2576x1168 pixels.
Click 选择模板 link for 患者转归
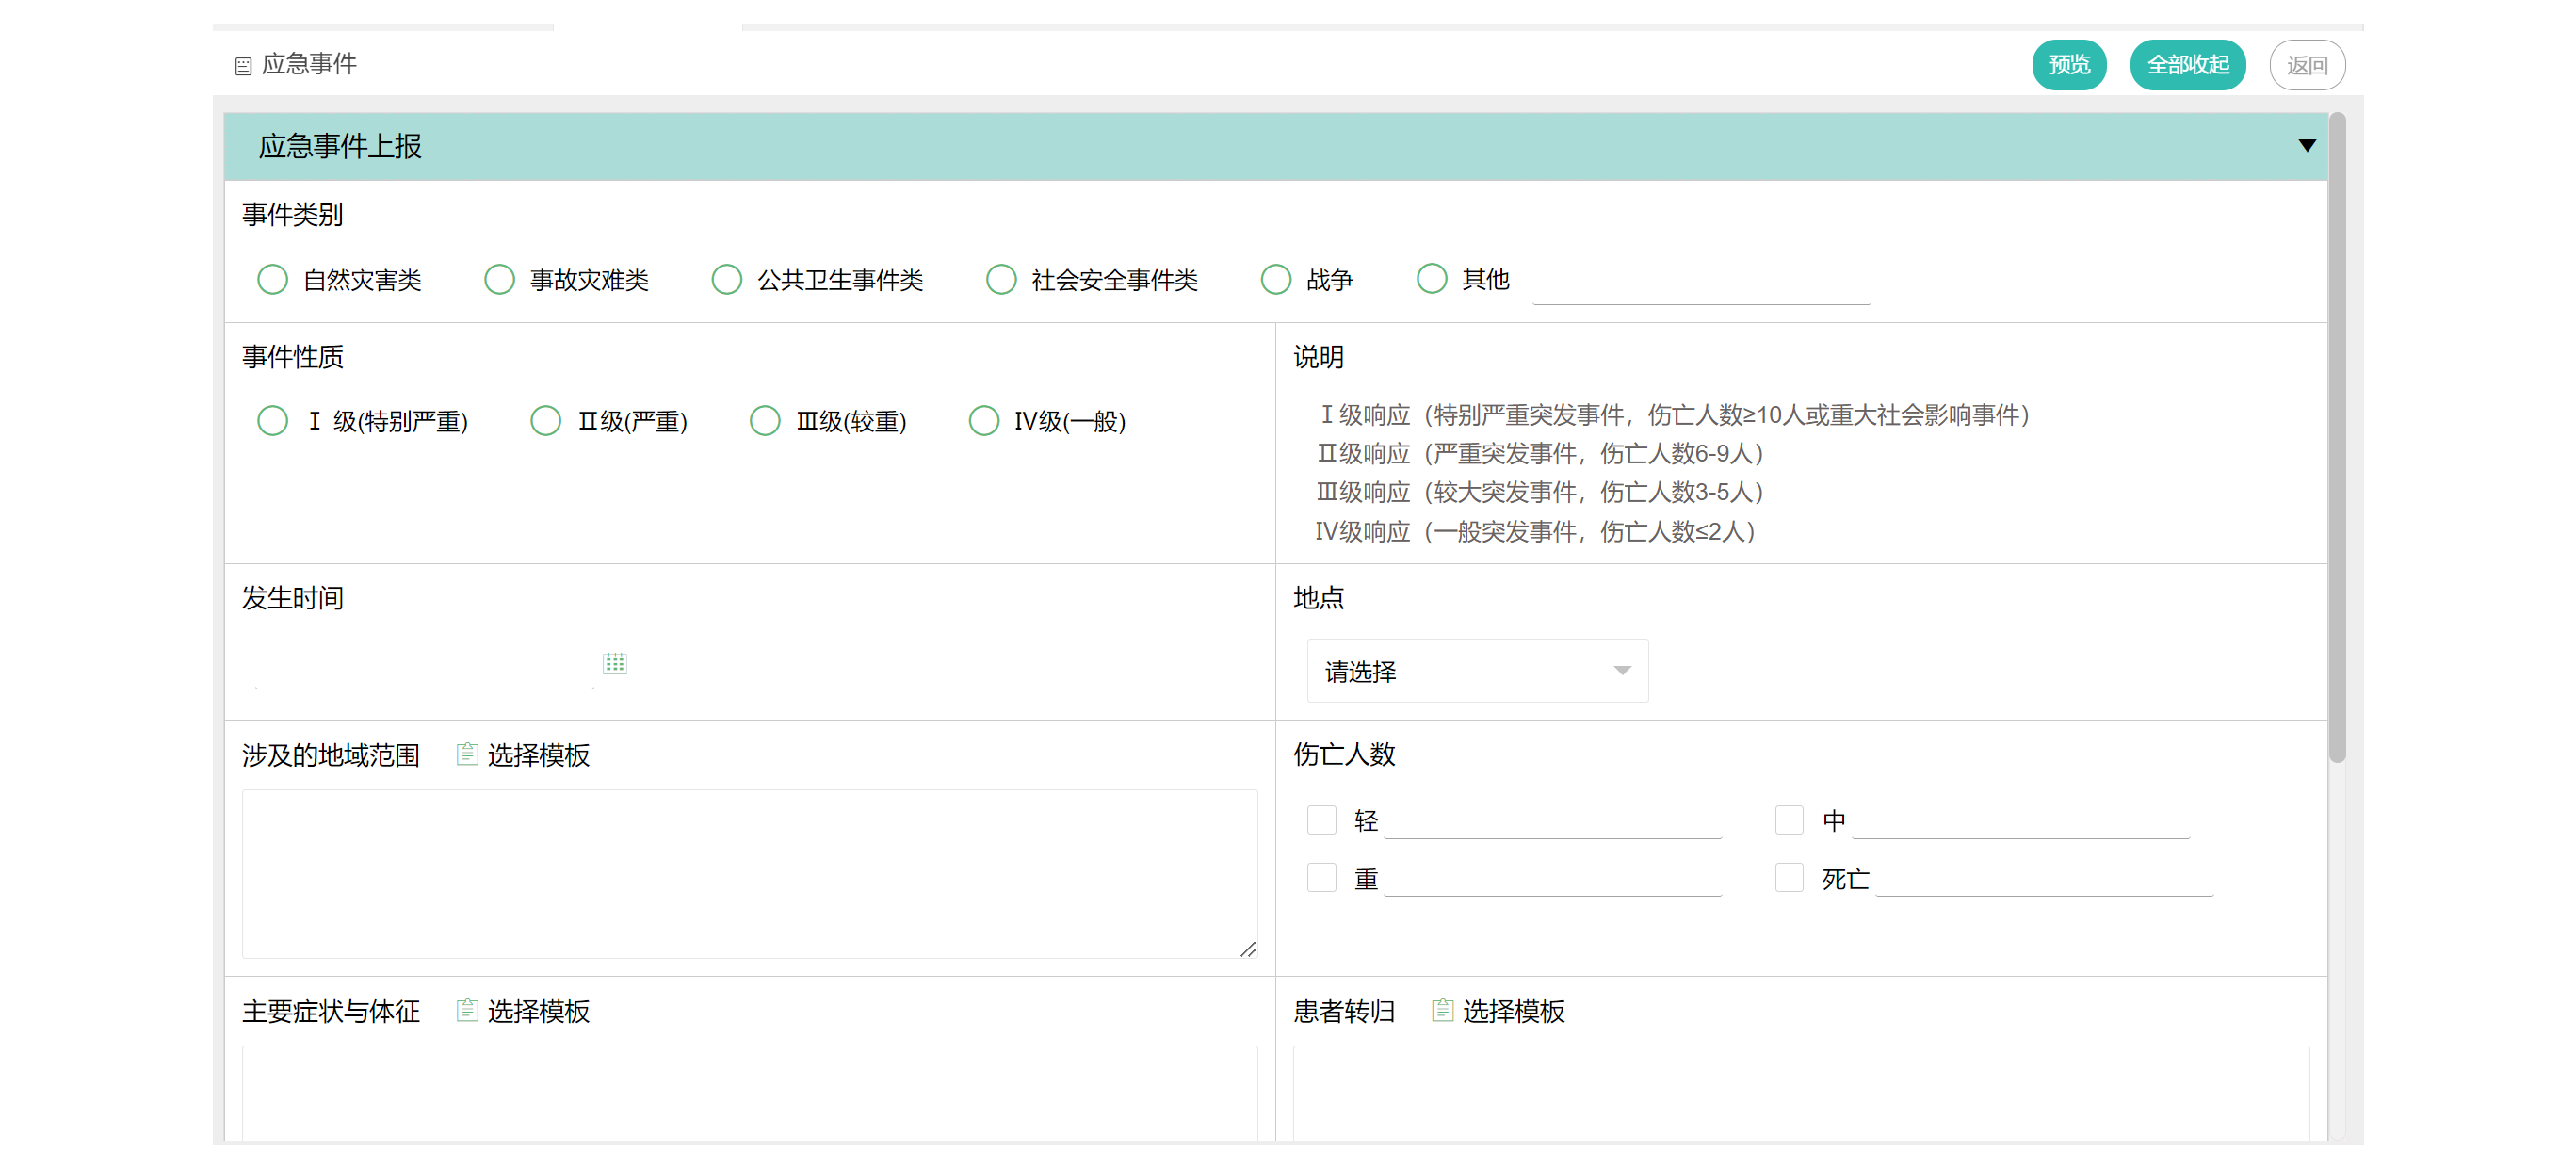(x=1513, y=1011)
